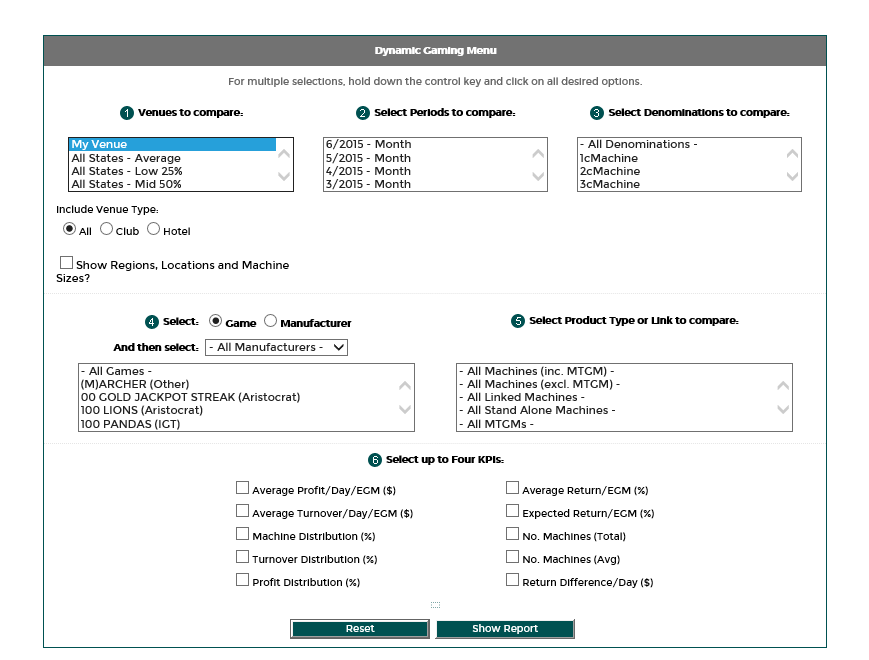Select '- All Linked Machines -' option
The width and height of the screenshot is (869, 660).
pos(616,397)
